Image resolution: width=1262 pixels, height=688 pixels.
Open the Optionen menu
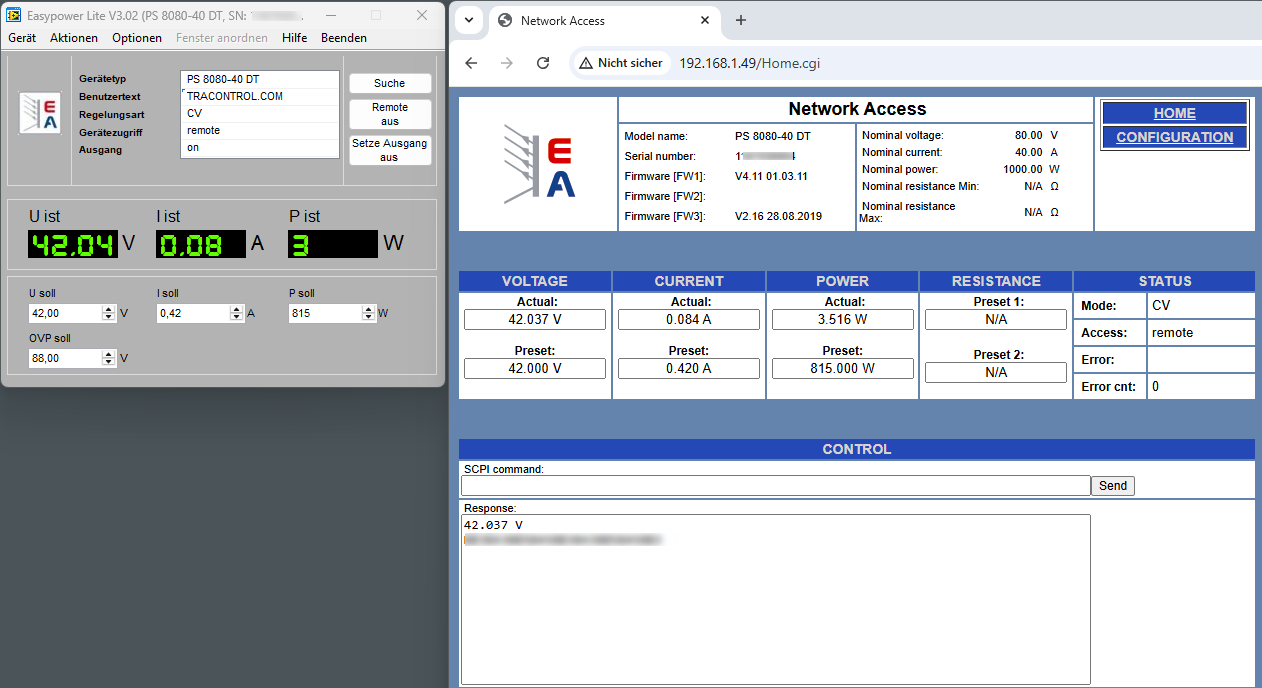click(137, 38)
